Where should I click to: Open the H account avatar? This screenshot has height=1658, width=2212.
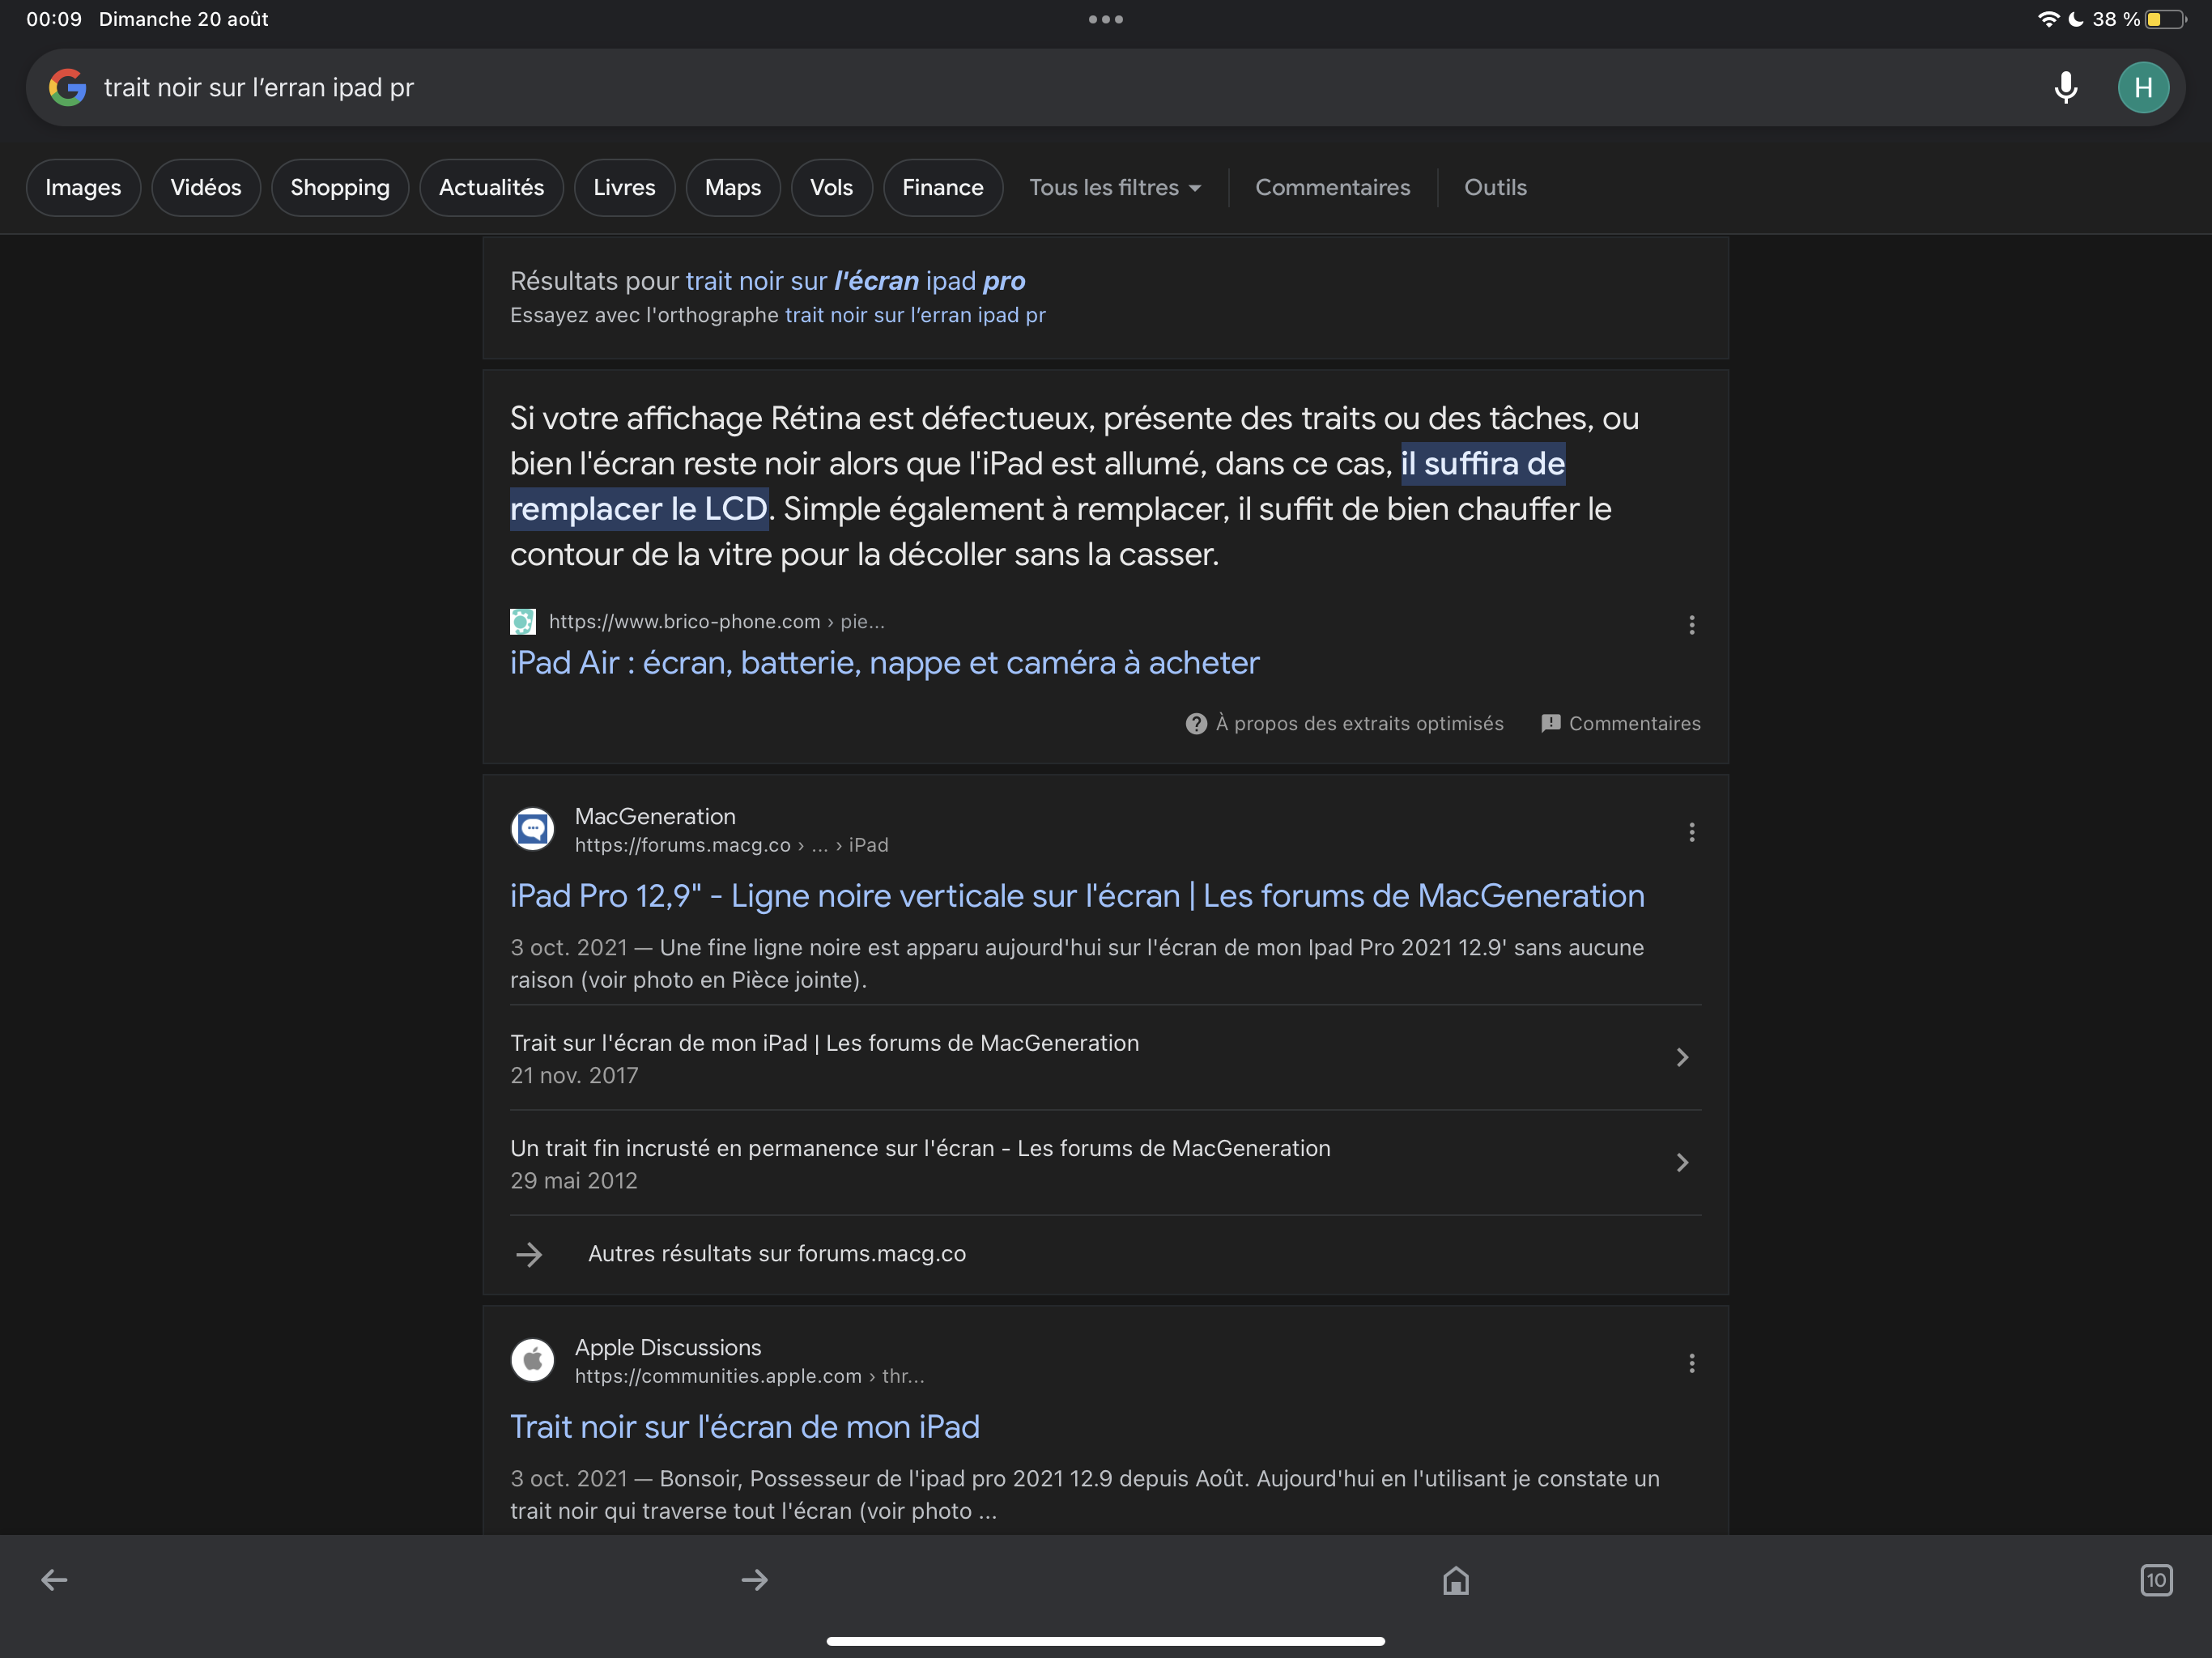[2142, 88]
